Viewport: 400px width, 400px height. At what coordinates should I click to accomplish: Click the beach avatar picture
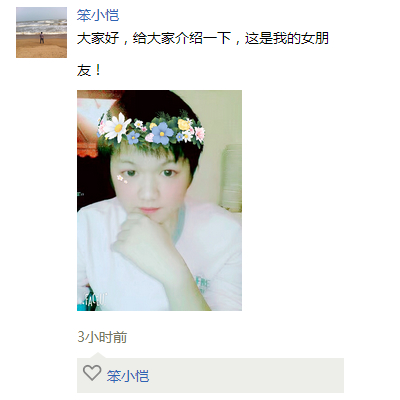[x=41, y=32]
